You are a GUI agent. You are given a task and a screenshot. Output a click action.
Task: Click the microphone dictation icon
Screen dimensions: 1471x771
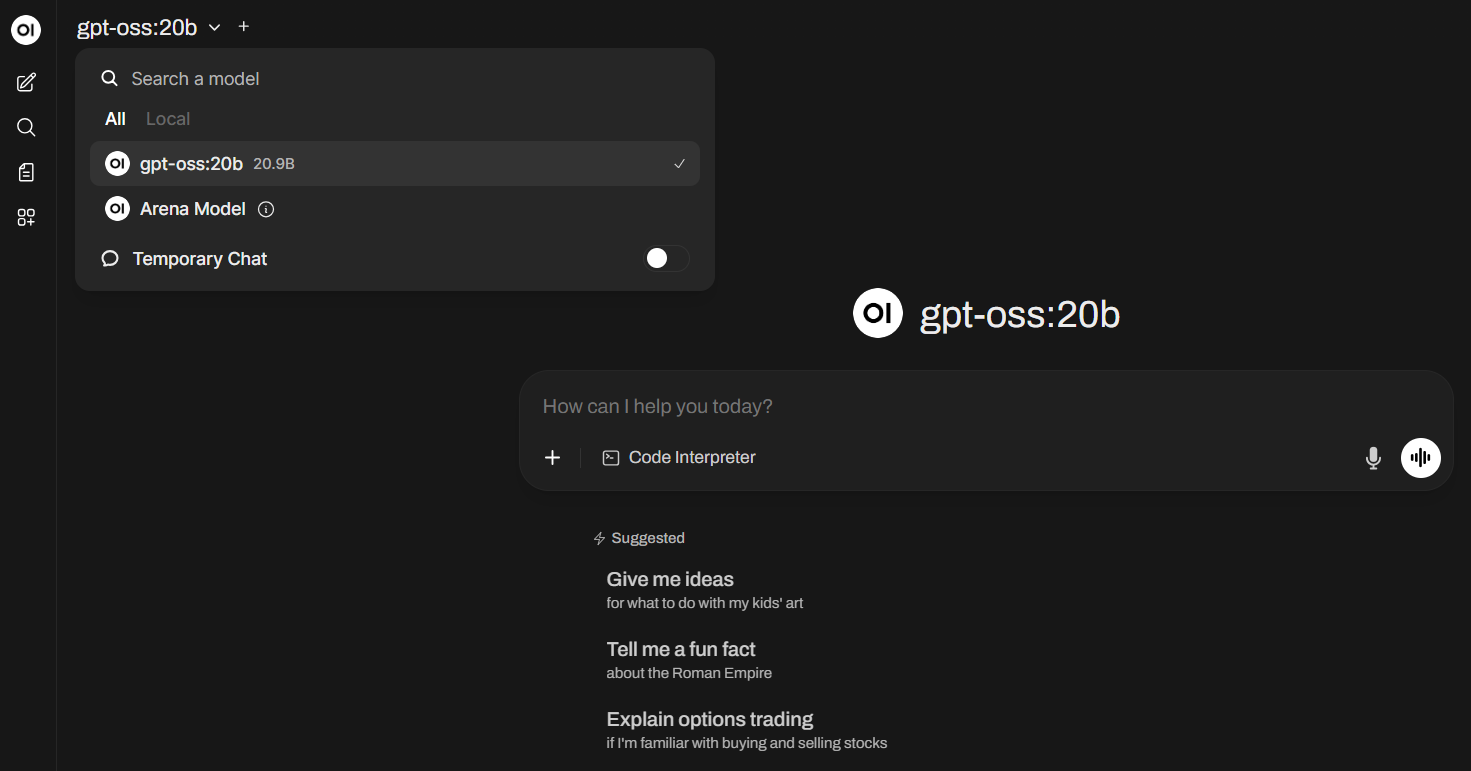coord(1373,458)
